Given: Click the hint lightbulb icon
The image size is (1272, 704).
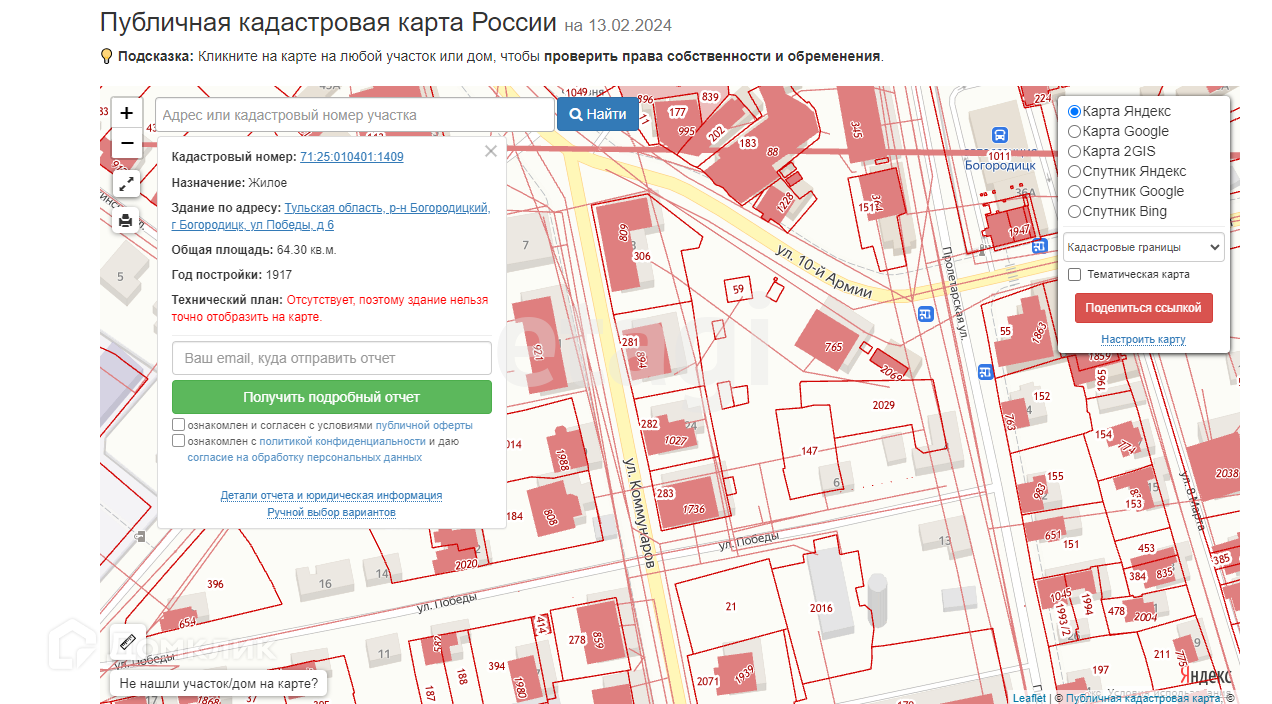Looking at the screenshot, I should click(106, 56).
